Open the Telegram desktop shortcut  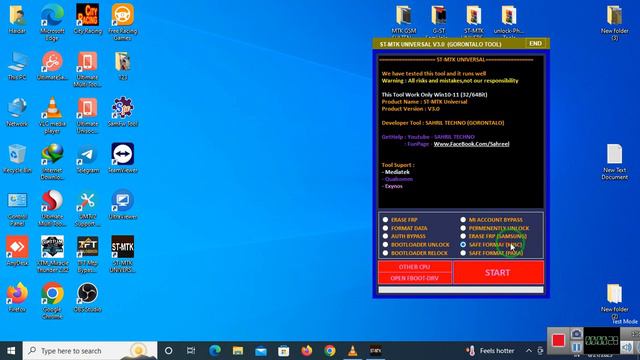pyautogui.click(x=87, y=158)
